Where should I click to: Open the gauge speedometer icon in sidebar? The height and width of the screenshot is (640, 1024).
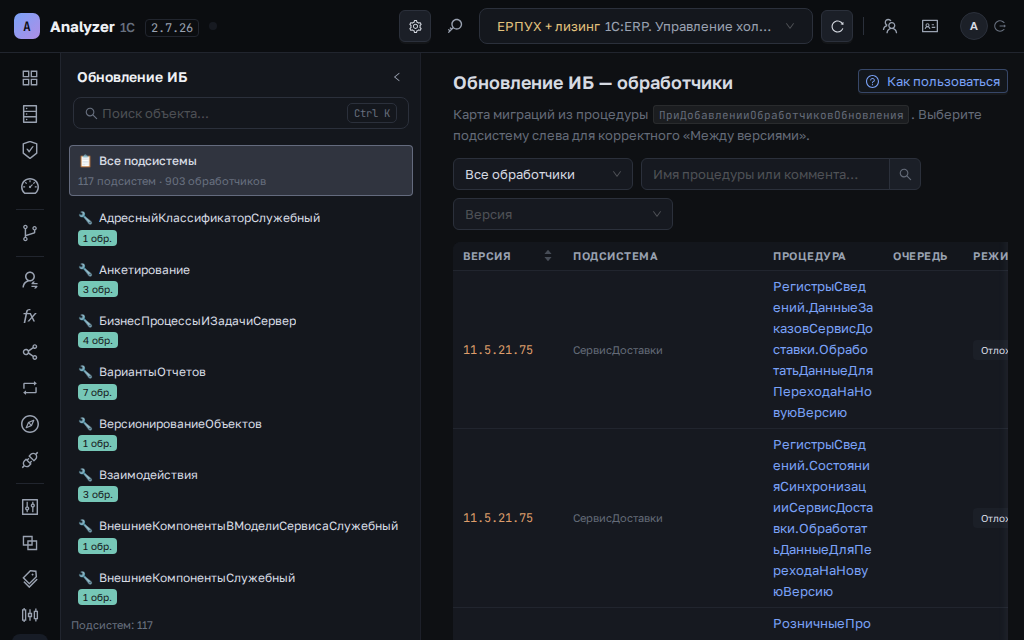point(30,187)
